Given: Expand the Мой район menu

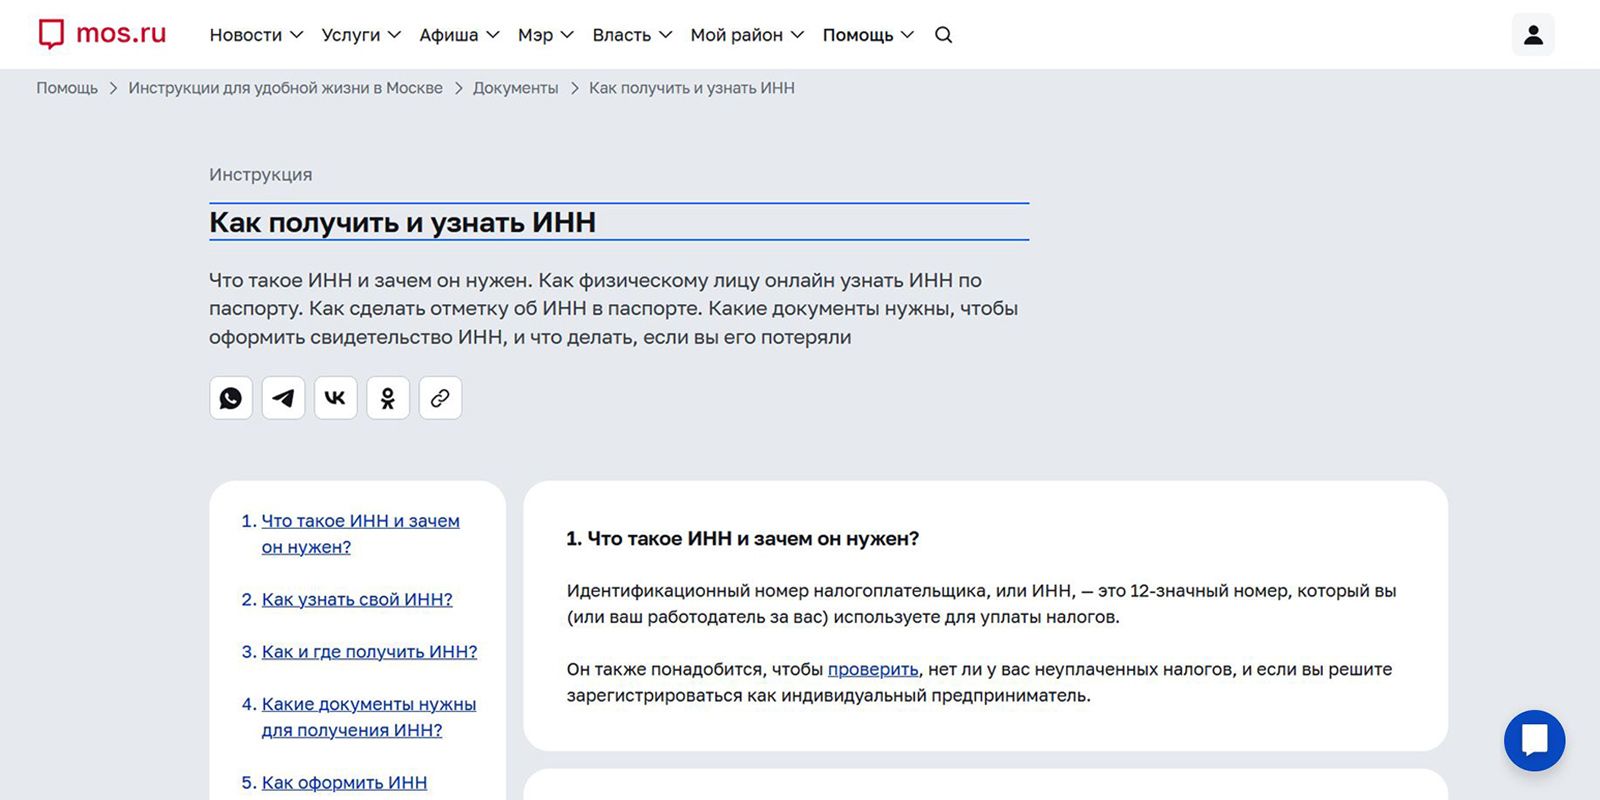Looking at the screenshot, I should click(x=747, y=35).
